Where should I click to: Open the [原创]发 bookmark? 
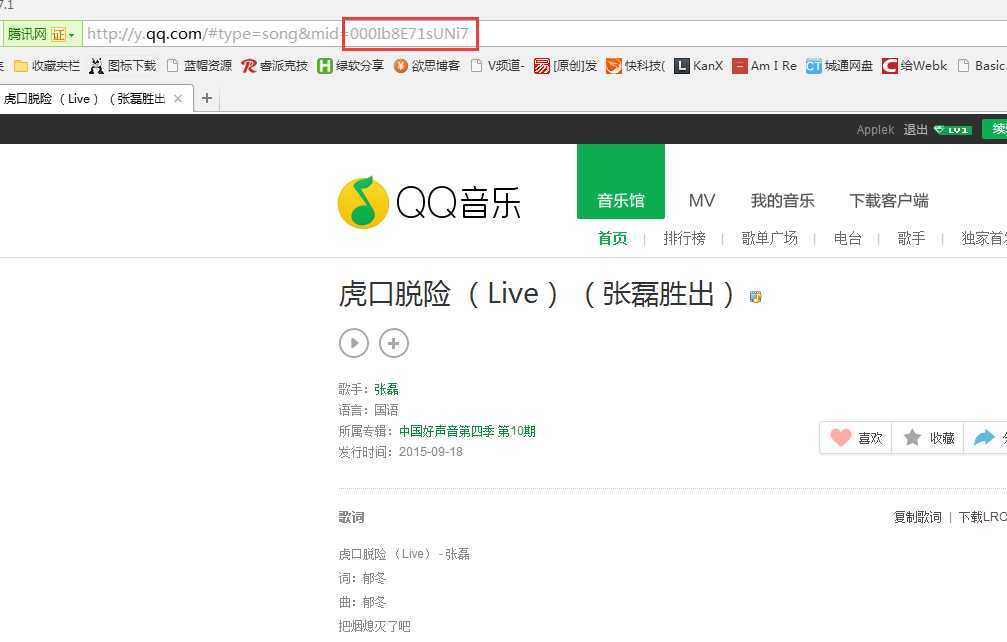pos(566,65)
